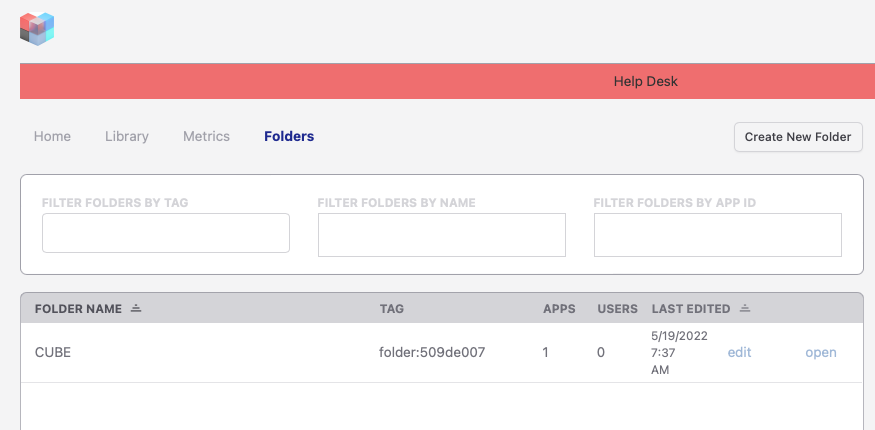Click the Filter Folders by Name input
Image resolution: width=875 pixels, height=430 pixels.
[x=442, y=235]
